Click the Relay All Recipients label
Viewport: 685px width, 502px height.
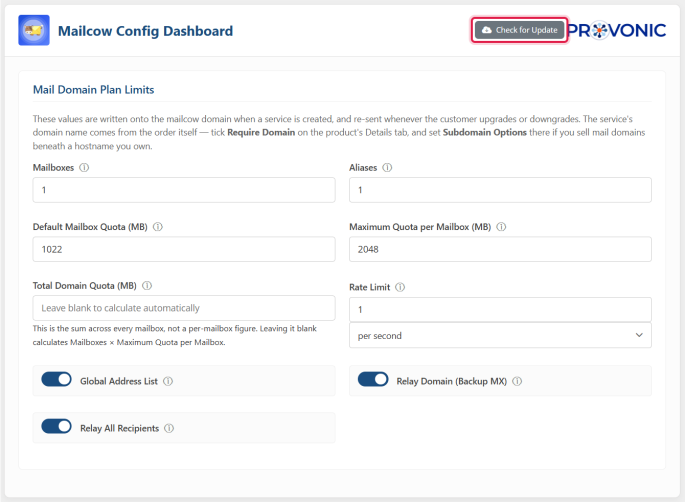click(119, 428)
